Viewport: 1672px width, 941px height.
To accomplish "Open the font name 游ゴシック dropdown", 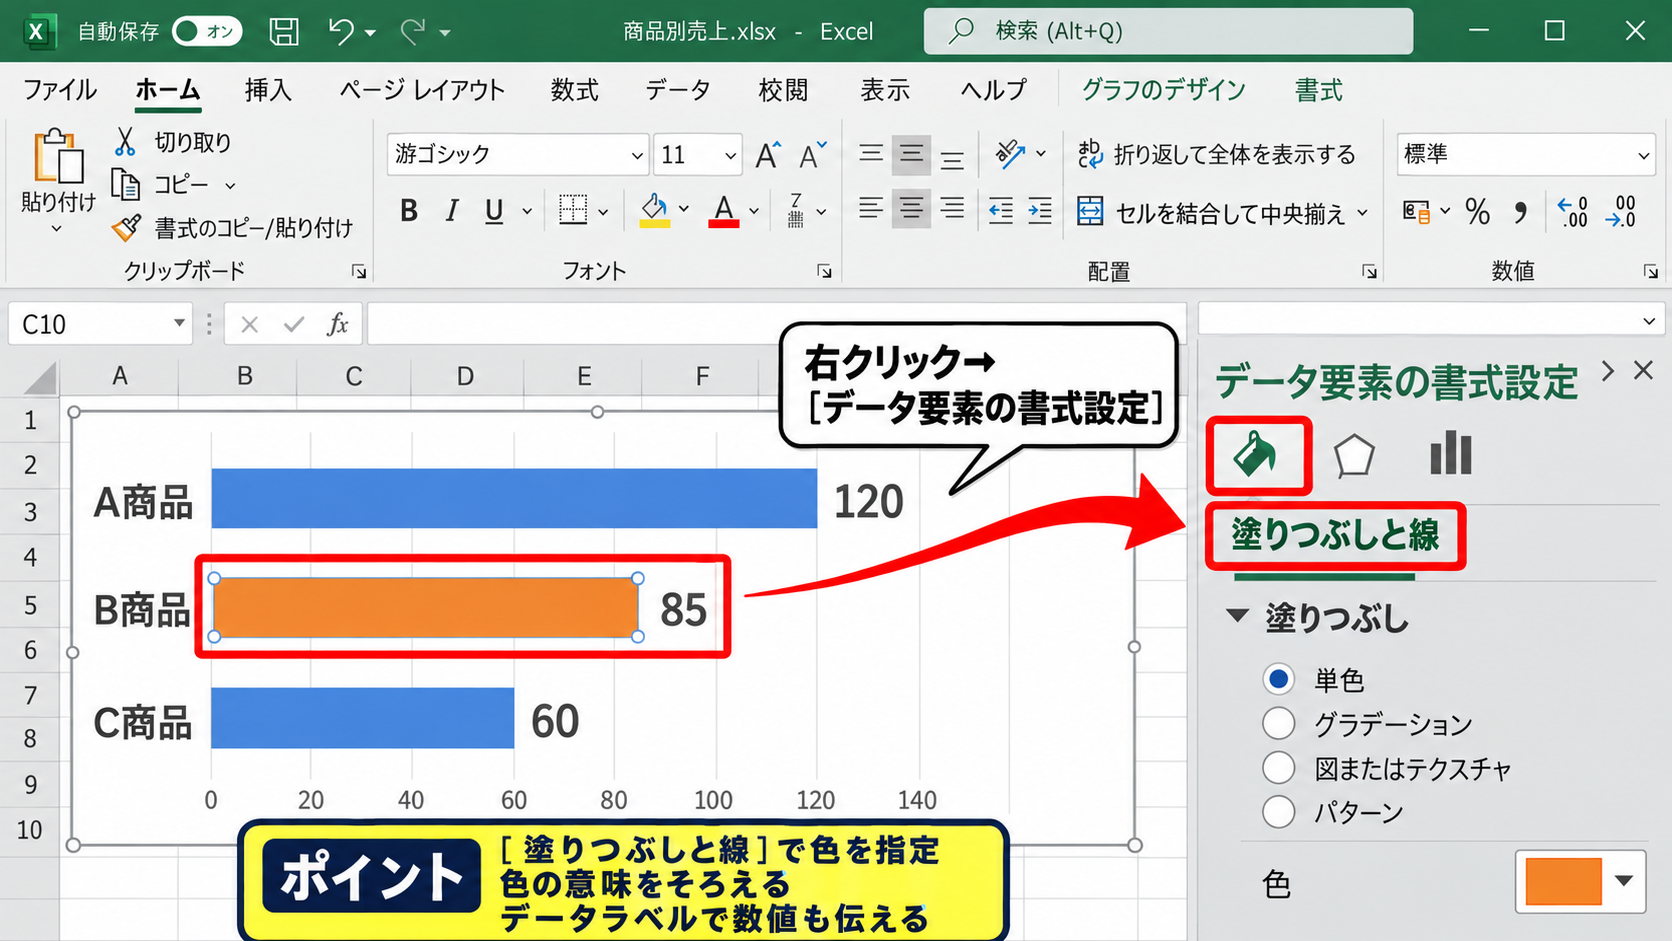I will pos(637,155).
